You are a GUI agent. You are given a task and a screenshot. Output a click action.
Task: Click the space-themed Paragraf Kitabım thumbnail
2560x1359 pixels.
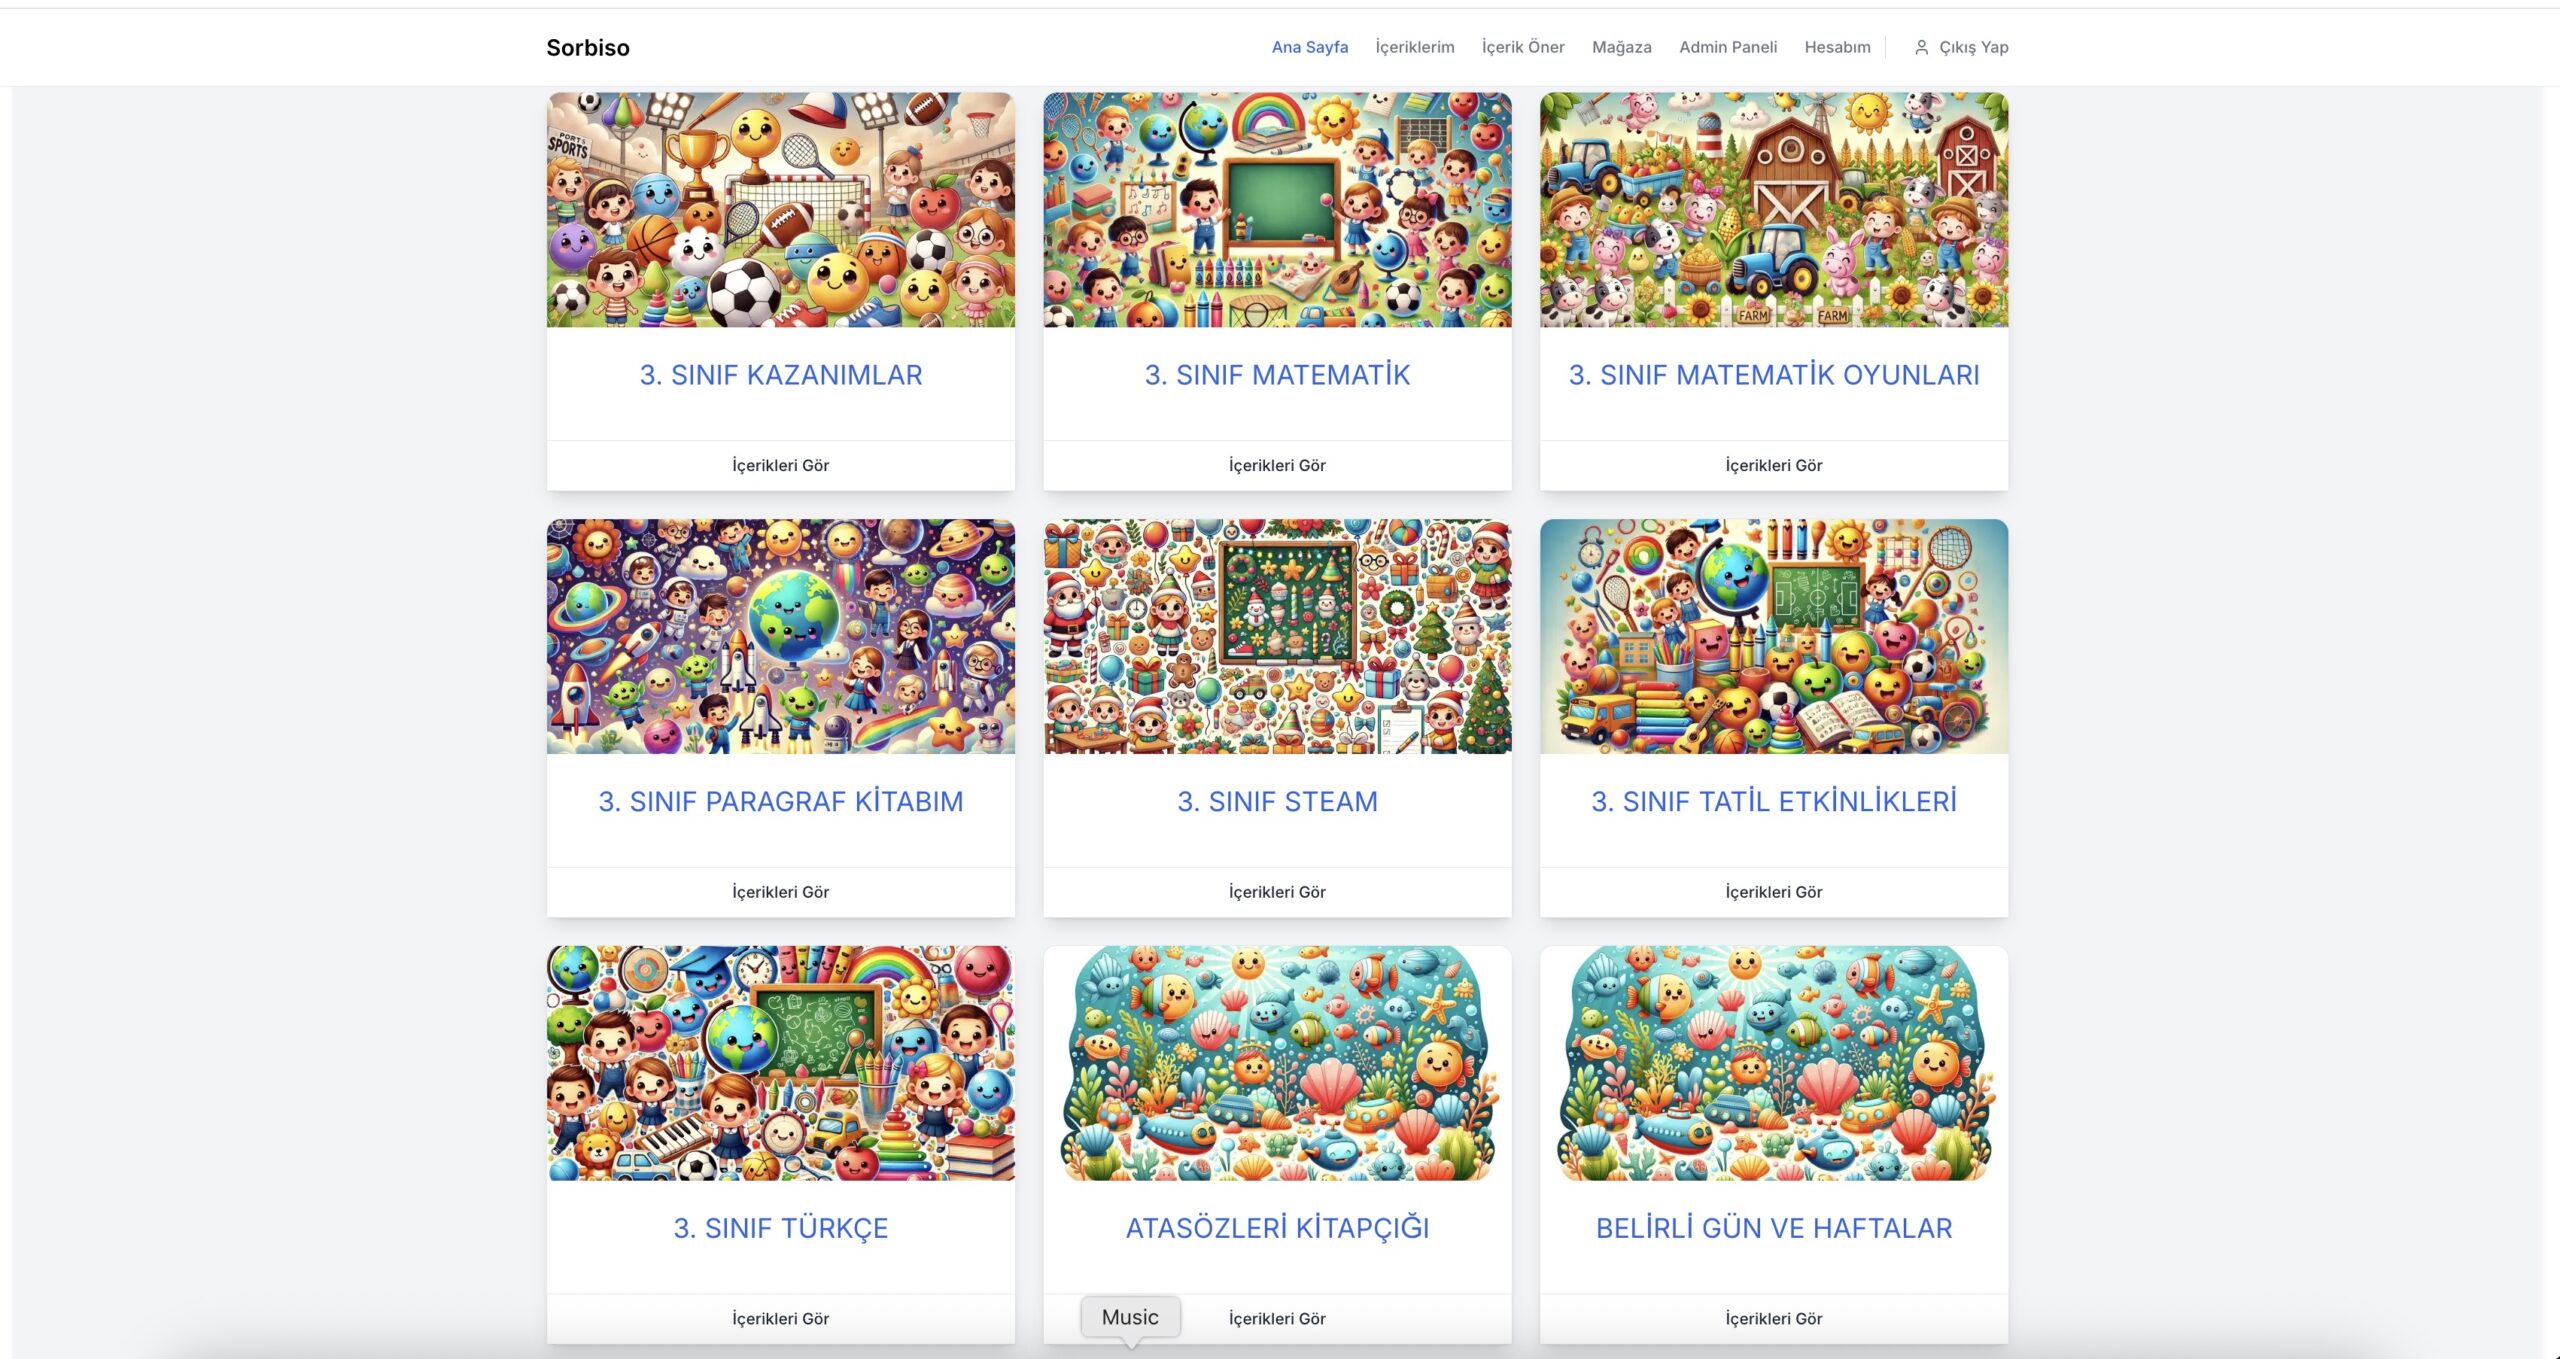780,636
